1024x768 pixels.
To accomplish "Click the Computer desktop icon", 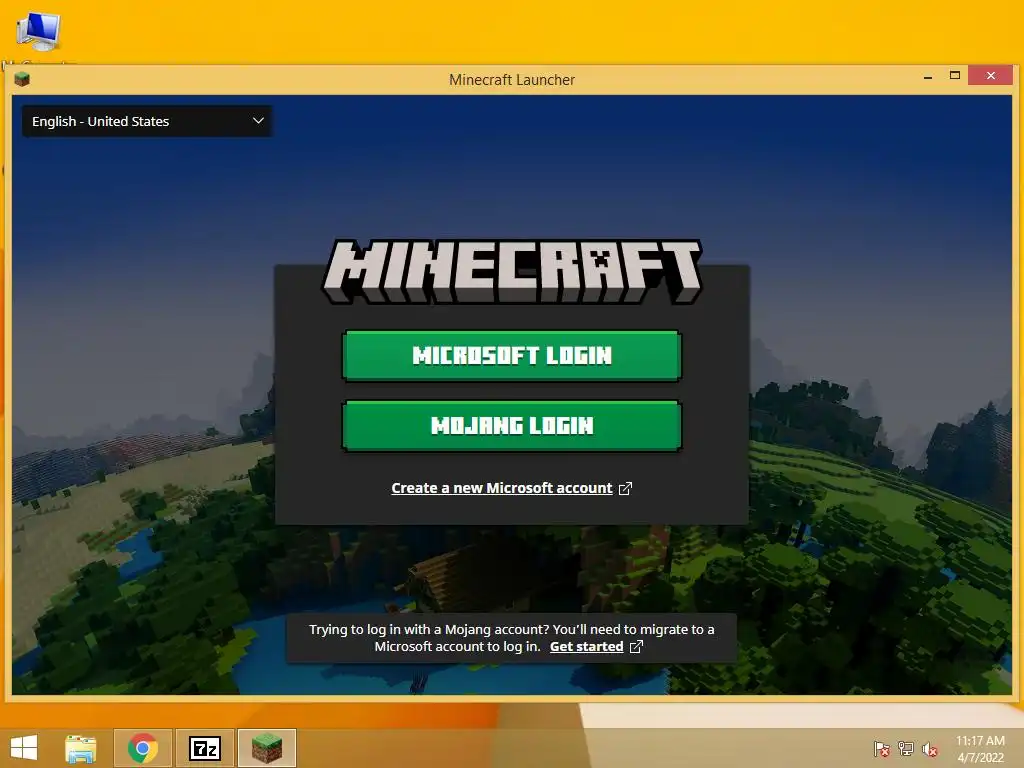I will click(39, 32).
